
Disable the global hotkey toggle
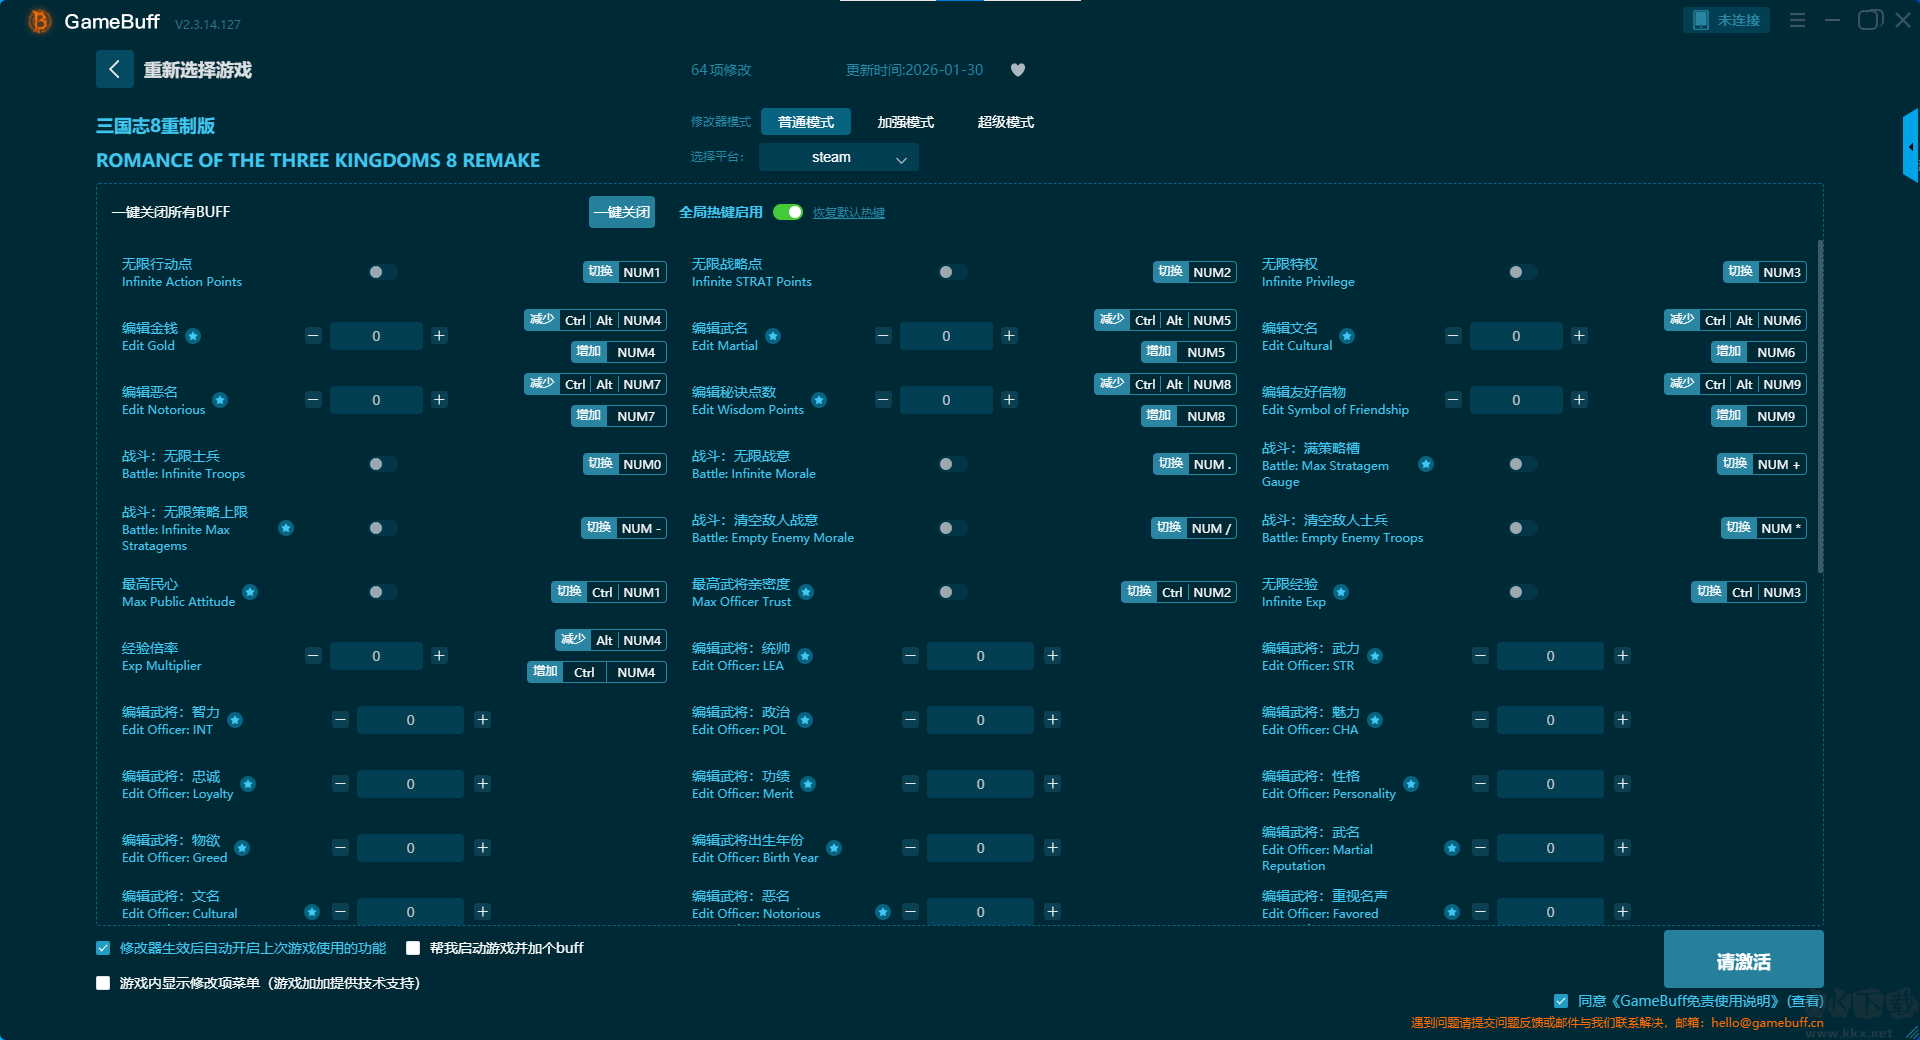788,212
